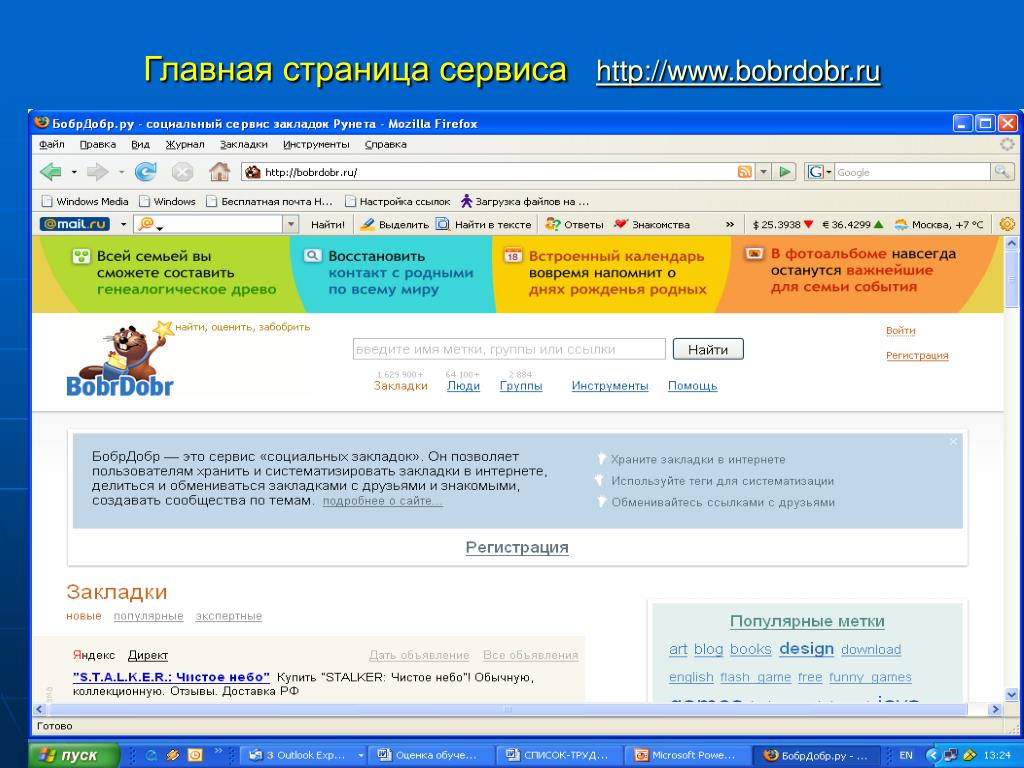Open the Журнал menu
This screenshot has height=768, width=1024.
tap(185, 144)
